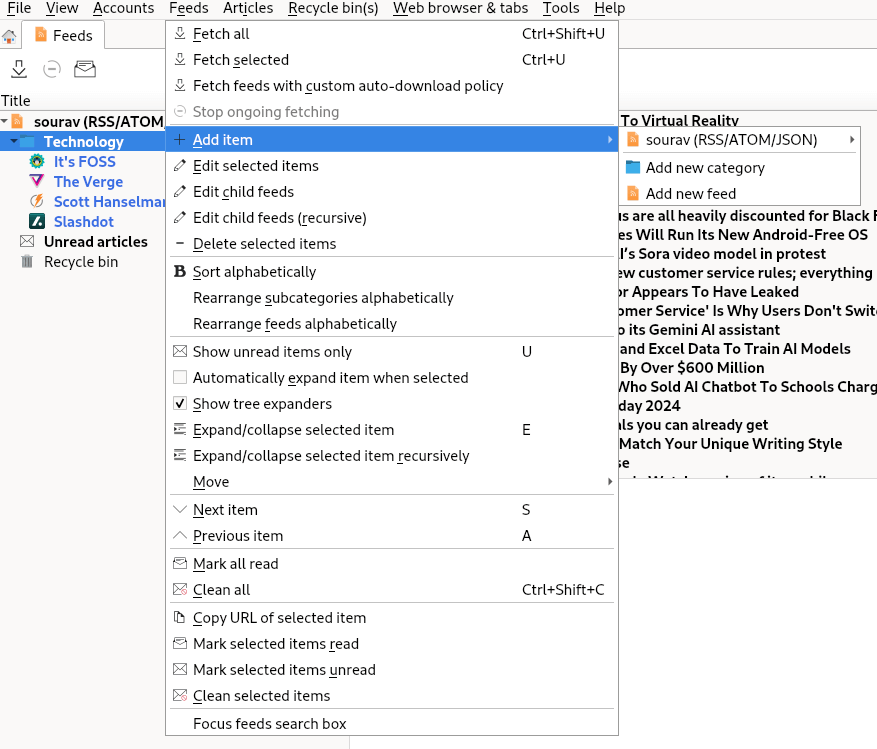This screenshot has width=877, height=749.
Task: Toggle Show unread items only
Action: tap(272, 352)
